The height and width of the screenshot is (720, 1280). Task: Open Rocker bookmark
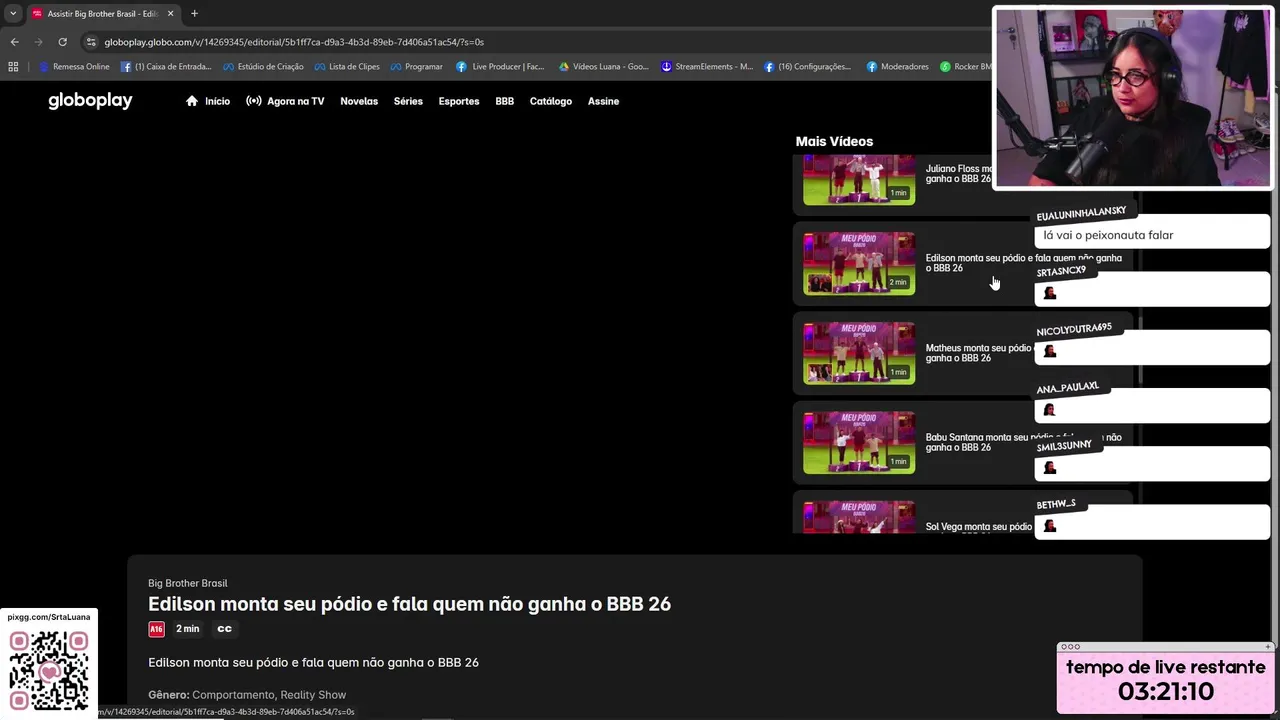[x=966, y=67]
